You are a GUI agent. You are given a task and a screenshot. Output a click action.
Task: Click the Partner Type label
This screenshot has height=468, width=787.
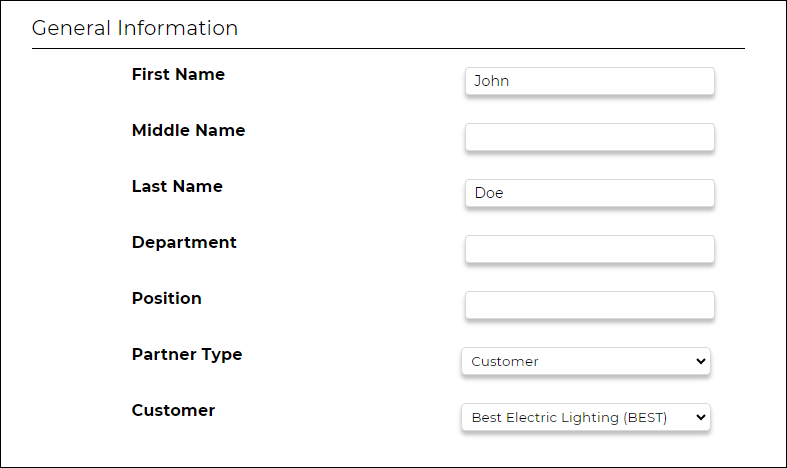(x=187, y=355)
